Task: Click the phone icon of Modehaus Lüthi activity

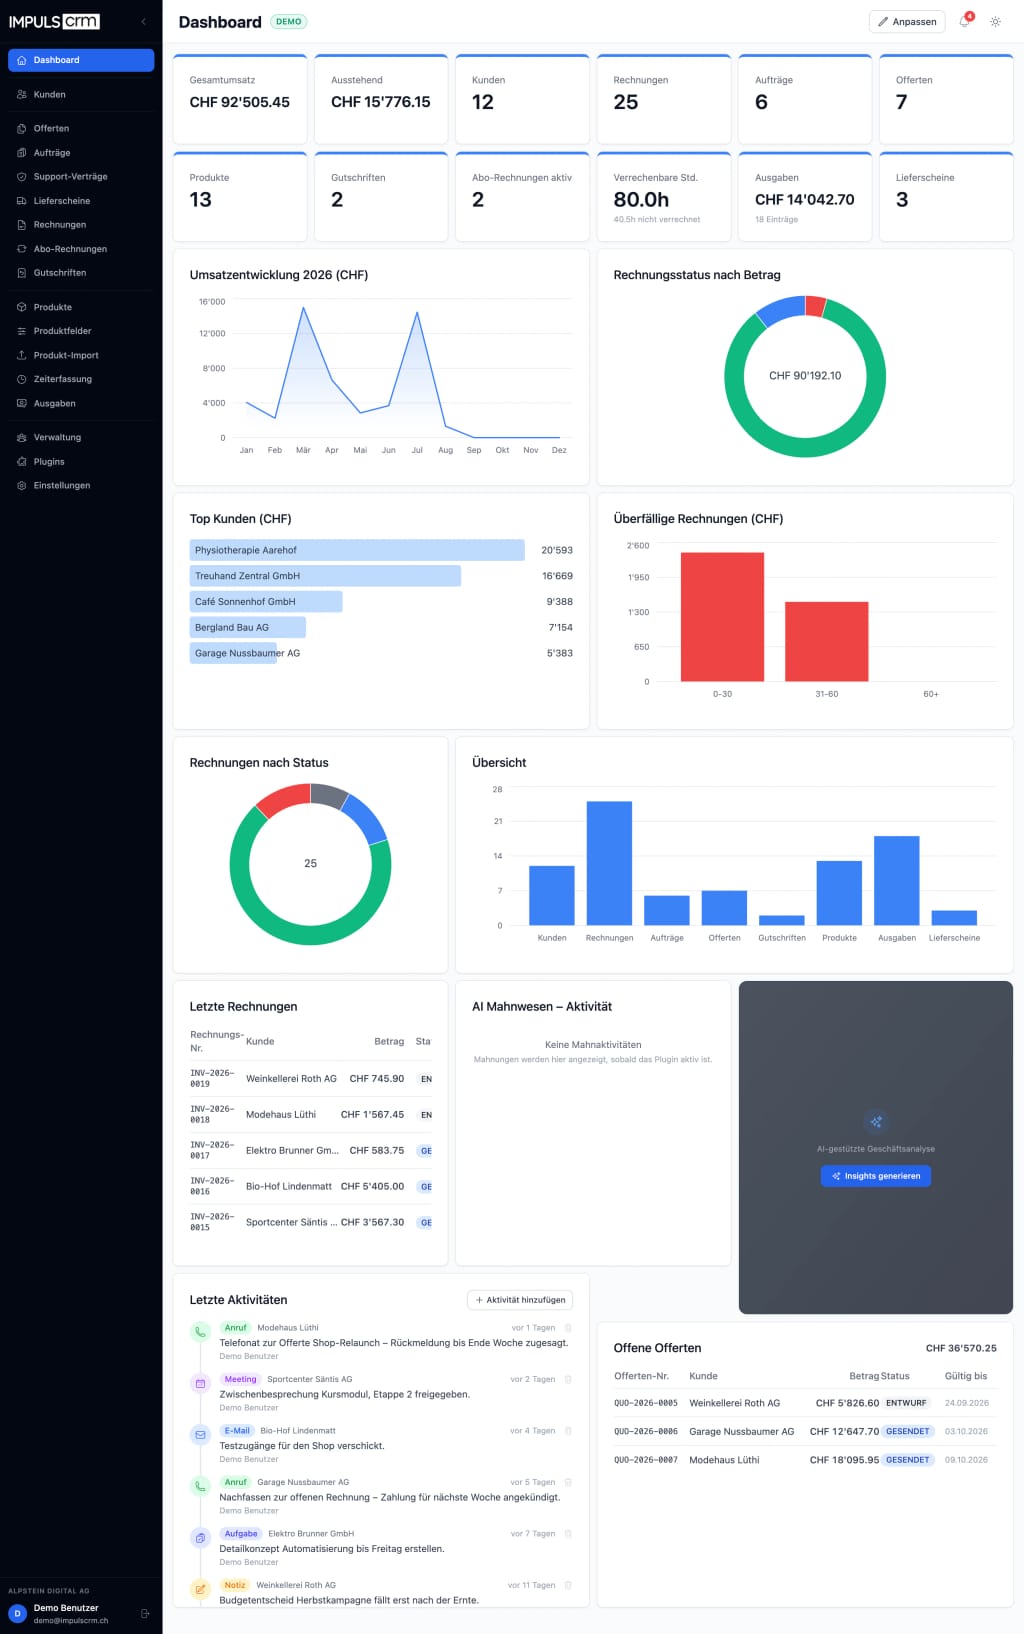Action: coord(200,1332)
